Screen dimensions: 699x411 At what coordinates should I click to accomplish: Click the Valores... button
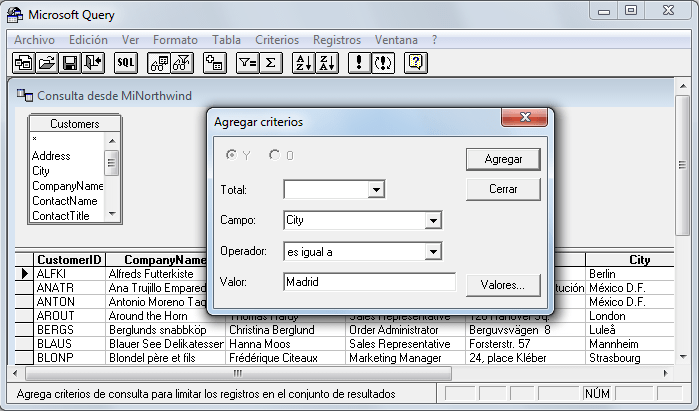tap(503, 285)
